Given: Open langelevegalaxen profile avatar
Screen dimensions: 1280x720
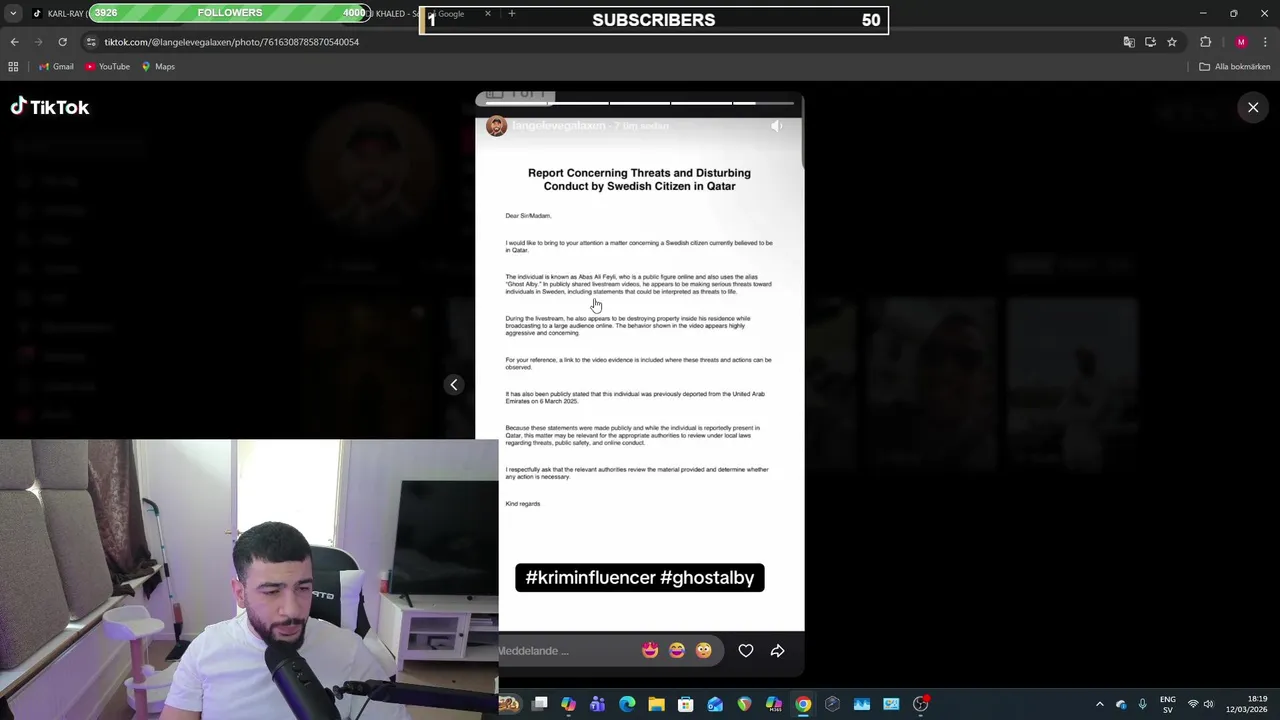Looking at the screenshot, I should (496, 126).
